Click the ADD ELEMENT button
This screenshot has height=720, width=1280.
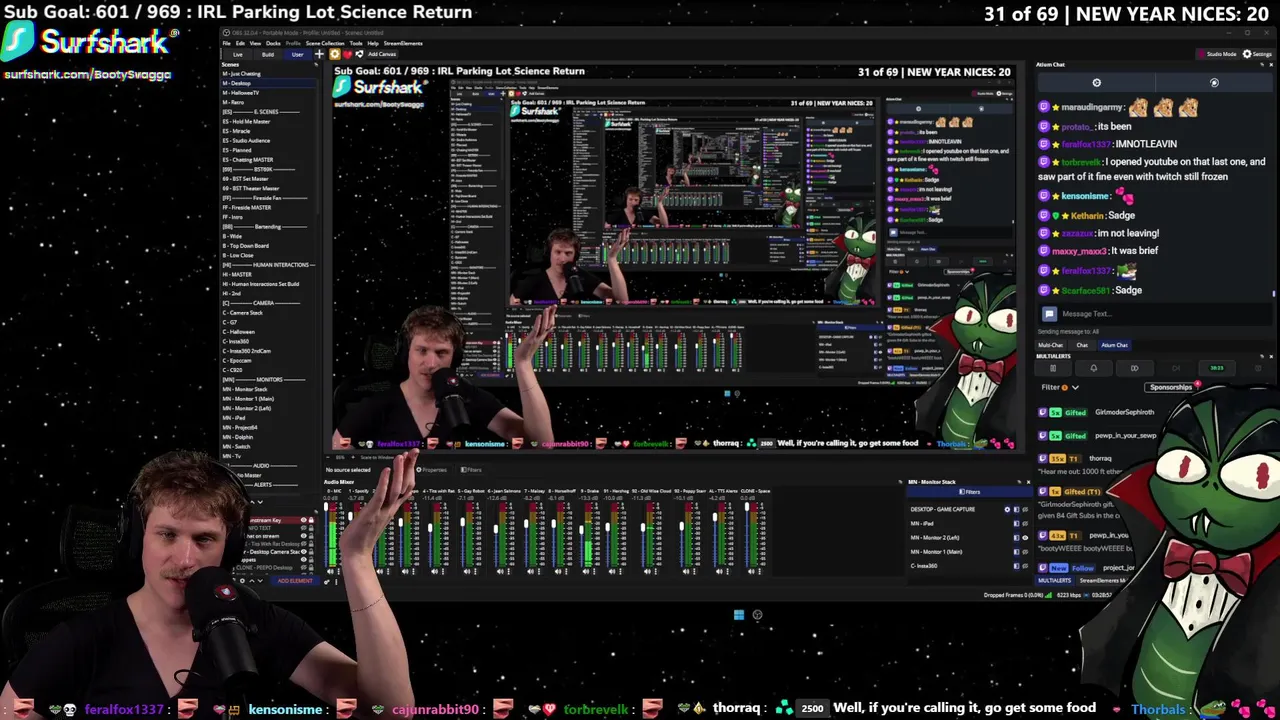295,581
